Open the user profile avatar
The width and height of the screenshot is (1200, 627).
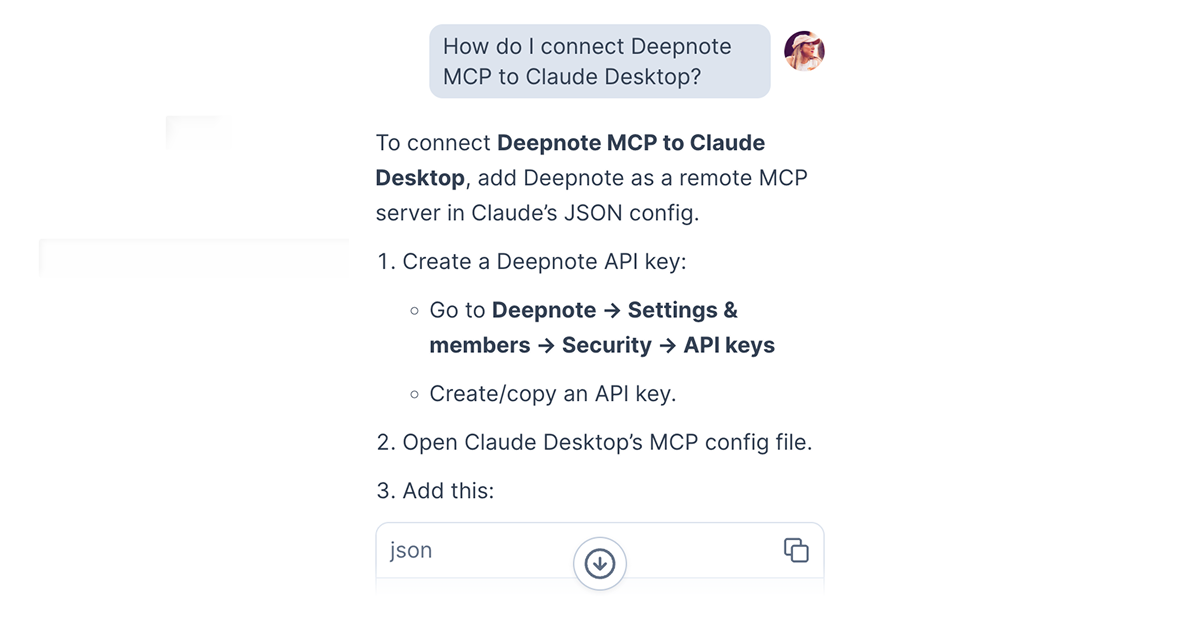coord(804,50)
